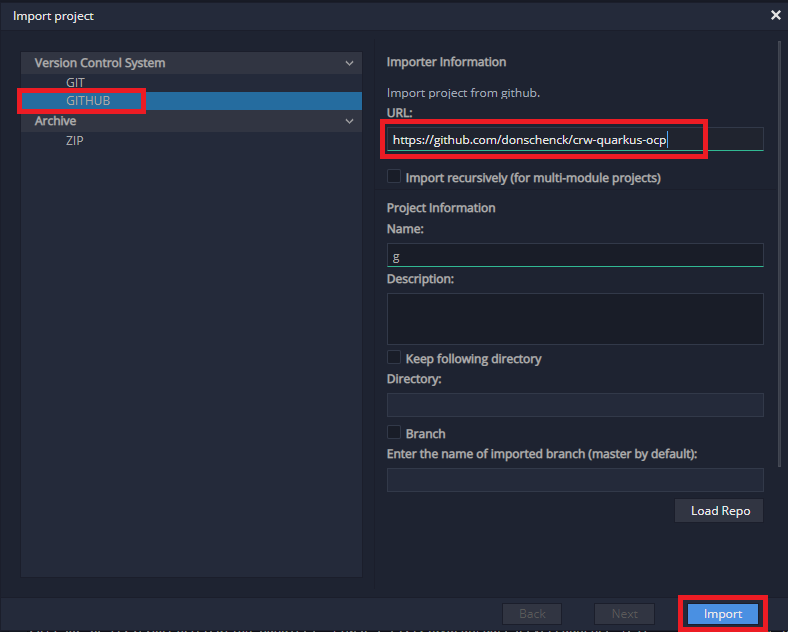This screenshot has width=788, height=632.
Task: Click the Project Information heading
Action: [441, 208]
